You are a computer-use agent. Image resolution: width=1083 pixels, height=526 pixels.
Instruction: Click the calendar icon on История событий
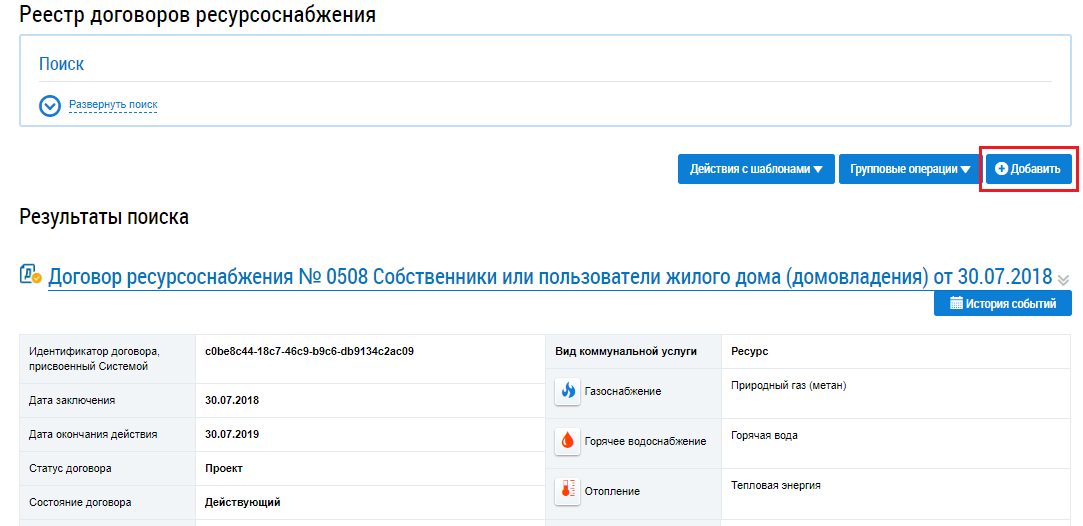(955, 304)
